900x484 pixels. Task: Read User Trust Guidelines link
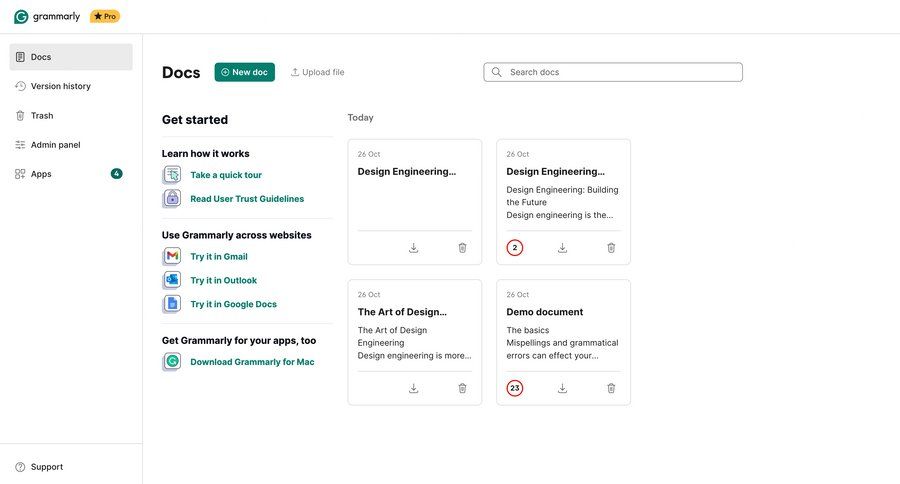(x=247, y=199)
